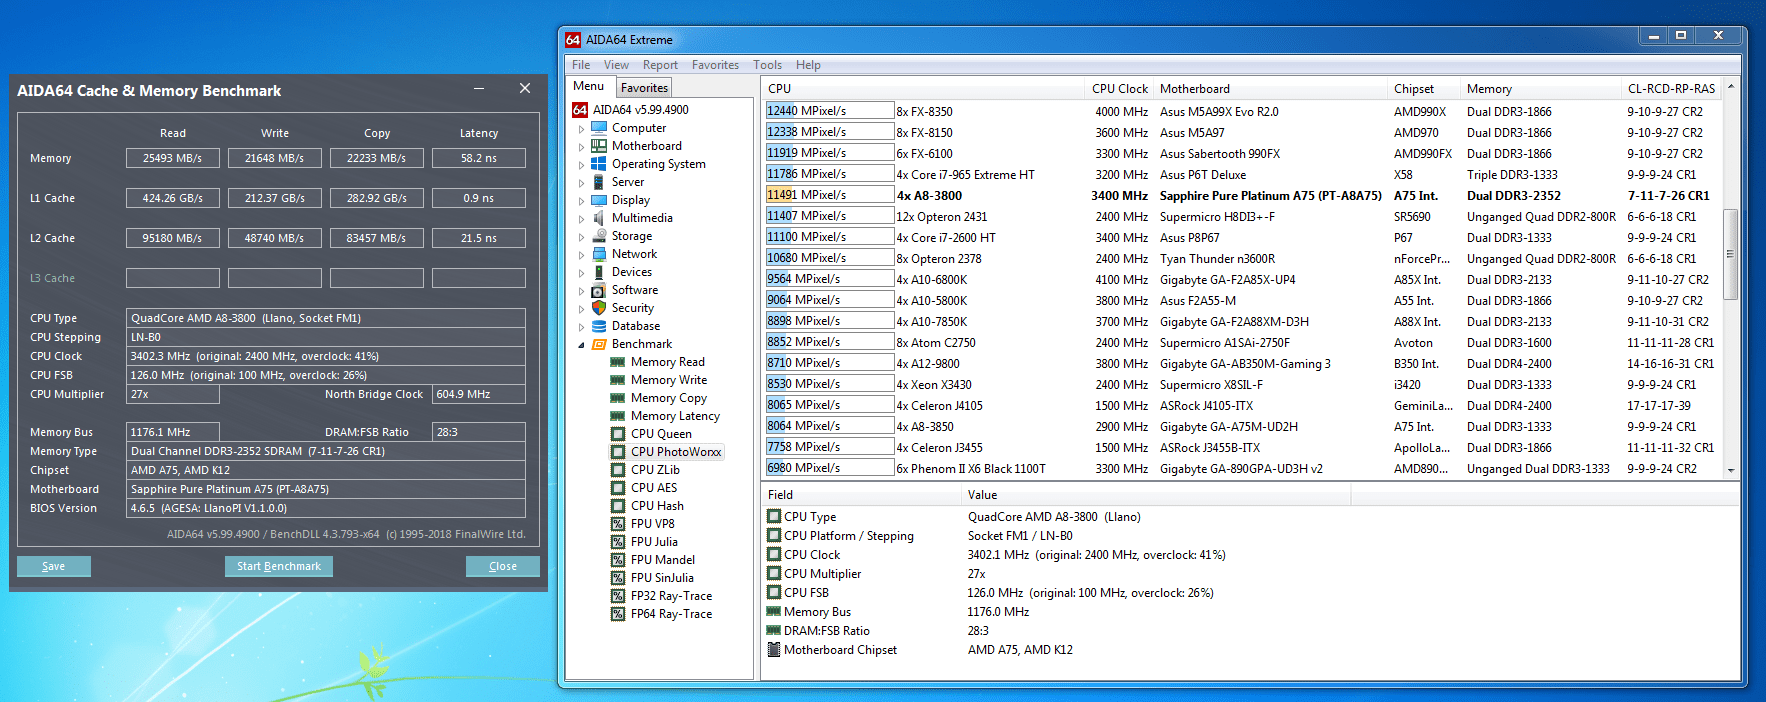Click the CPU ZLib benchmark icon

point(618,470)
